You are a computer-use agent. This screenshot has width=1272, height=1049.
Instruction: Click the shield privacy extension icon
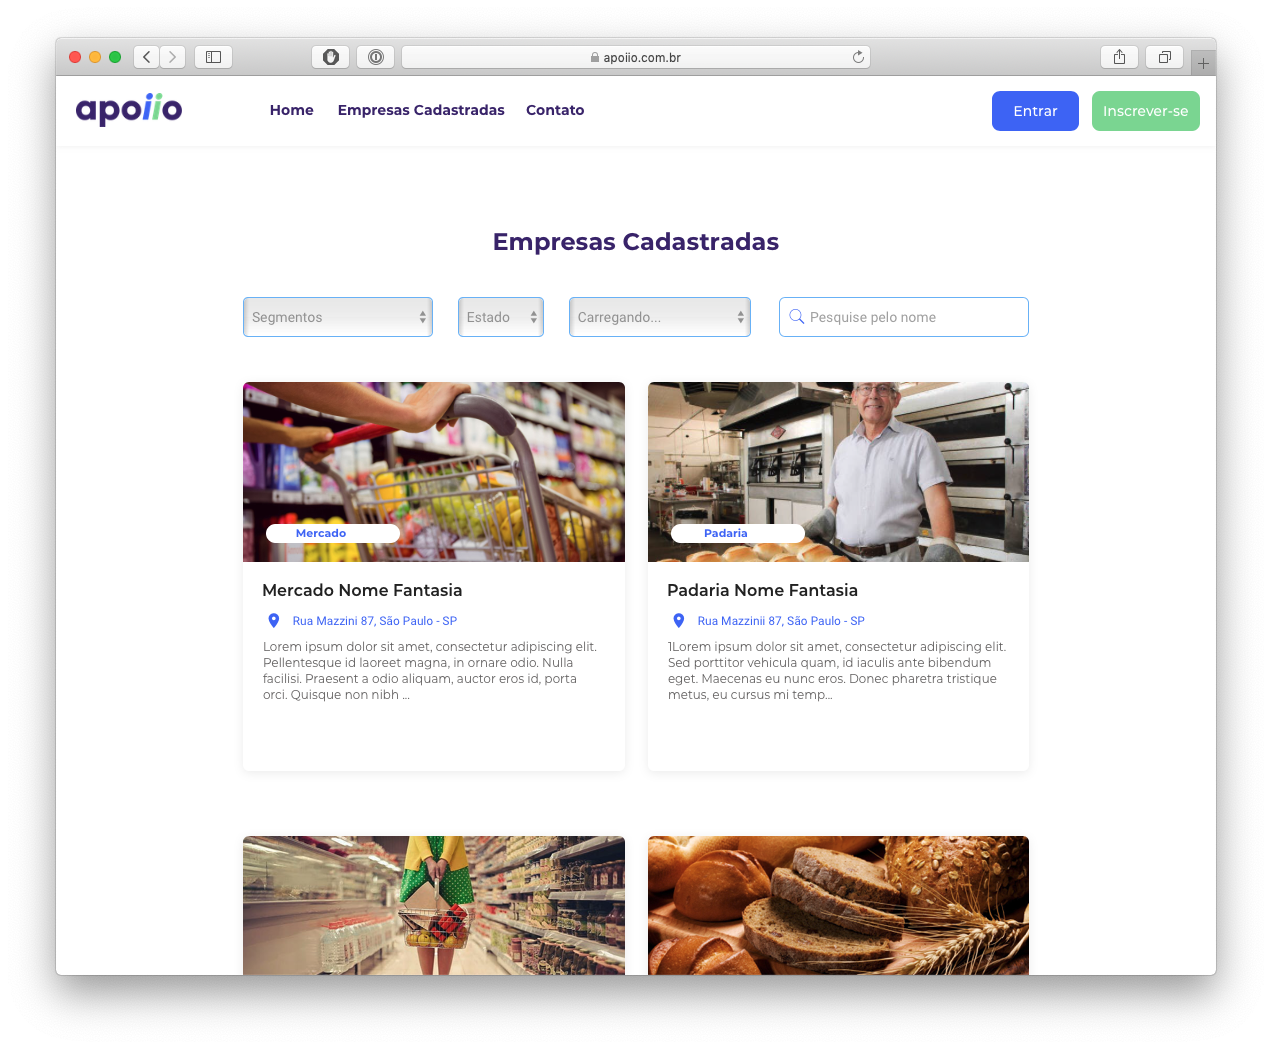[330, 57]
